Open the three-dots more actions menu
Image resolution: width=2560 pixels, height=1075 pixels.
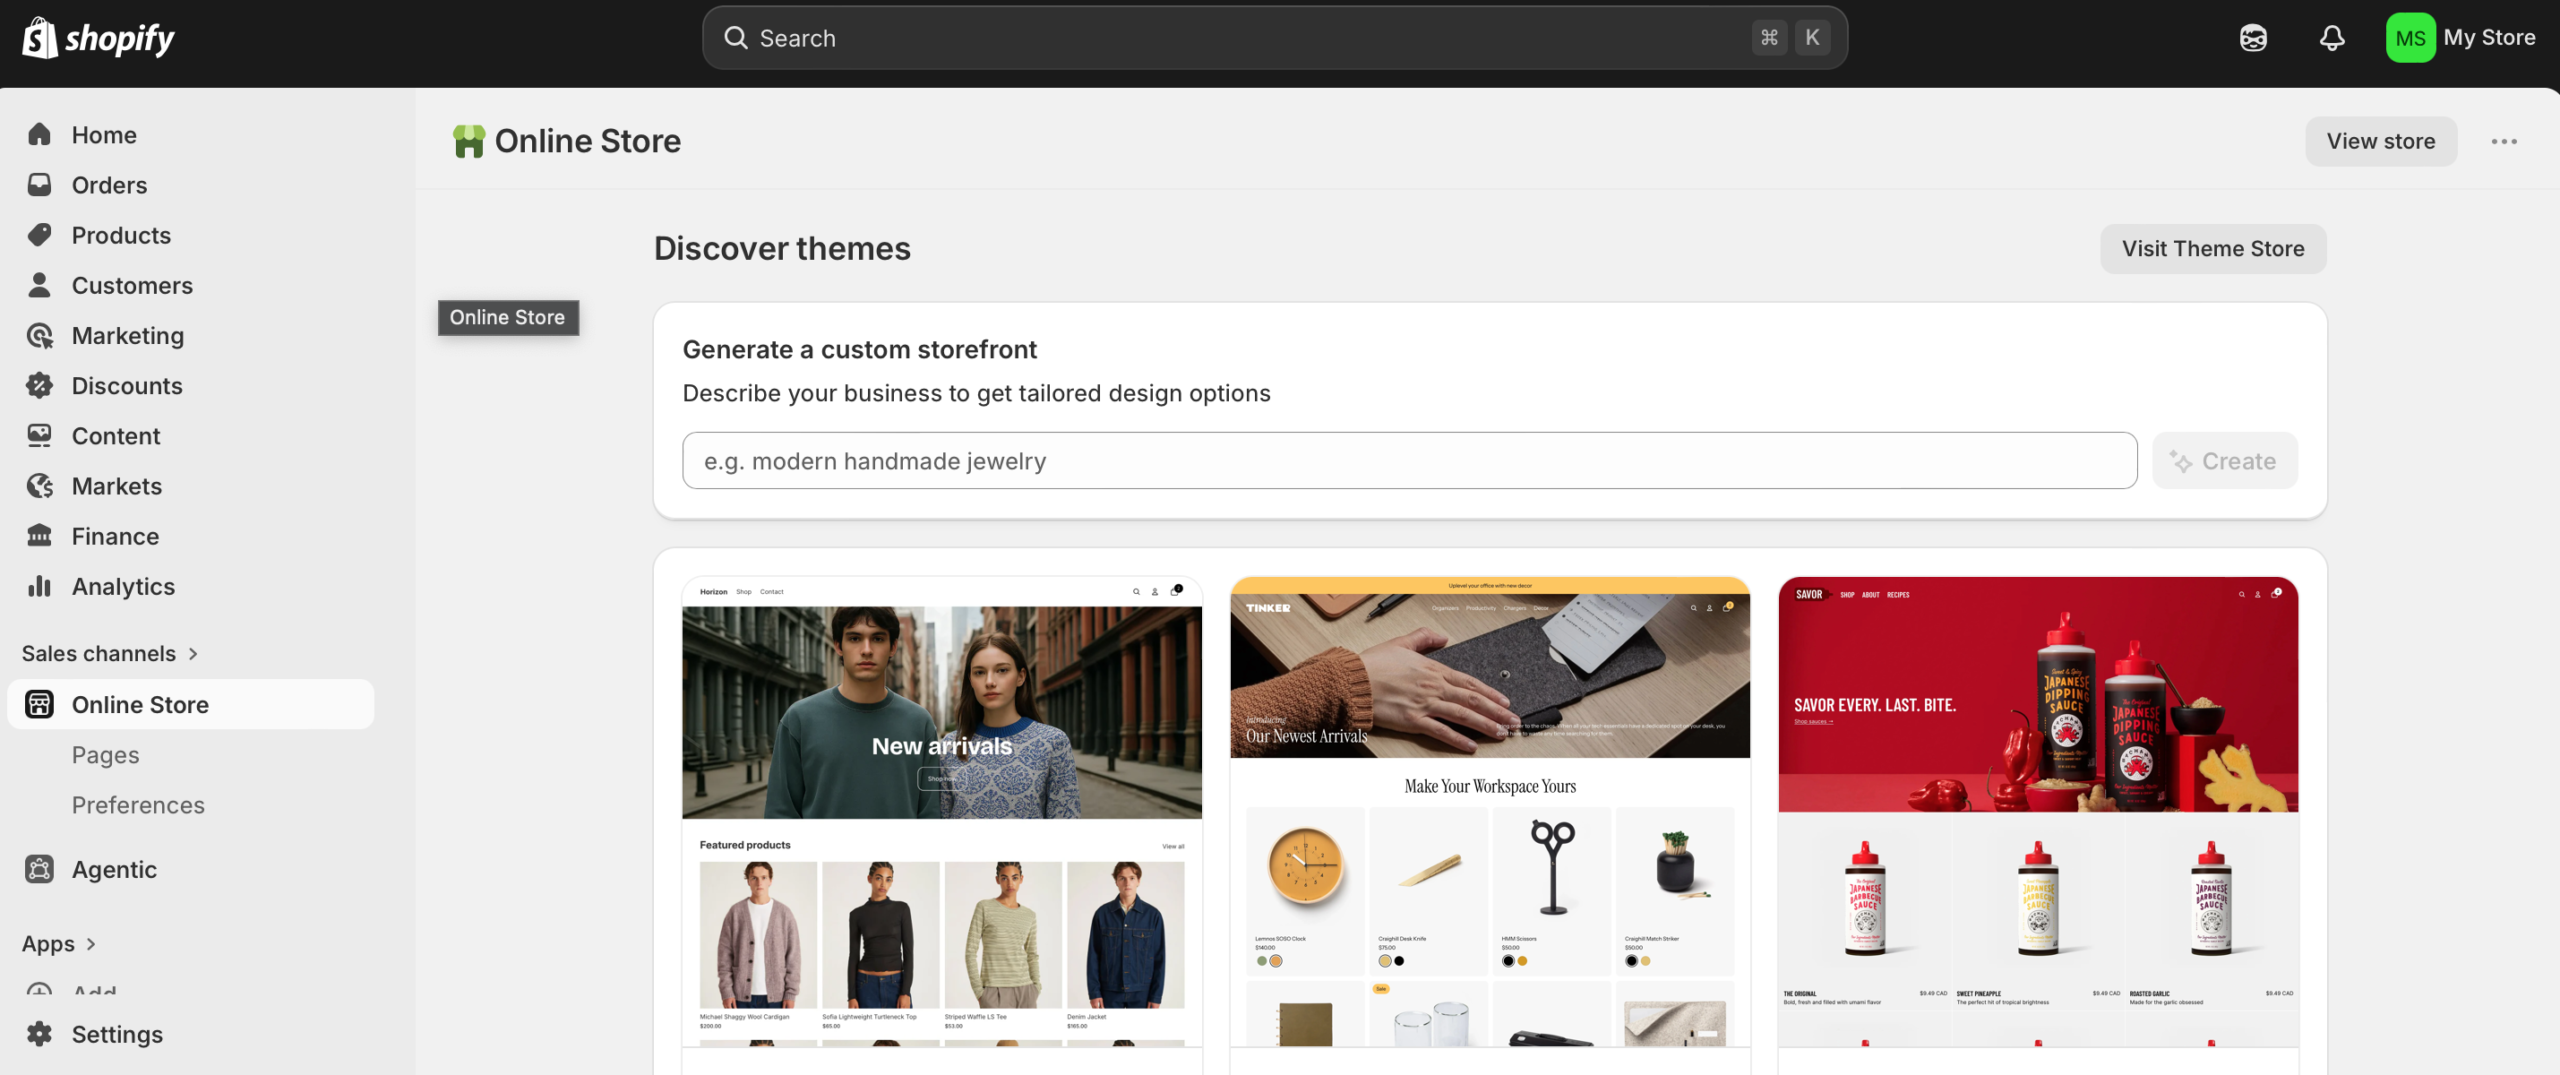pyautogui.click(x=2504, y=141)
